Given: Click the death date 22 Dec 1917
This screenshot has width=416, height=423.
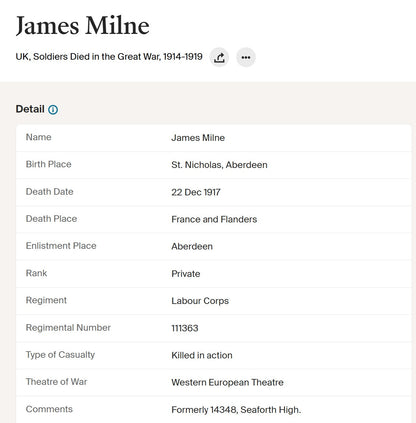Looking at the screenshot, I should (196, 192).
